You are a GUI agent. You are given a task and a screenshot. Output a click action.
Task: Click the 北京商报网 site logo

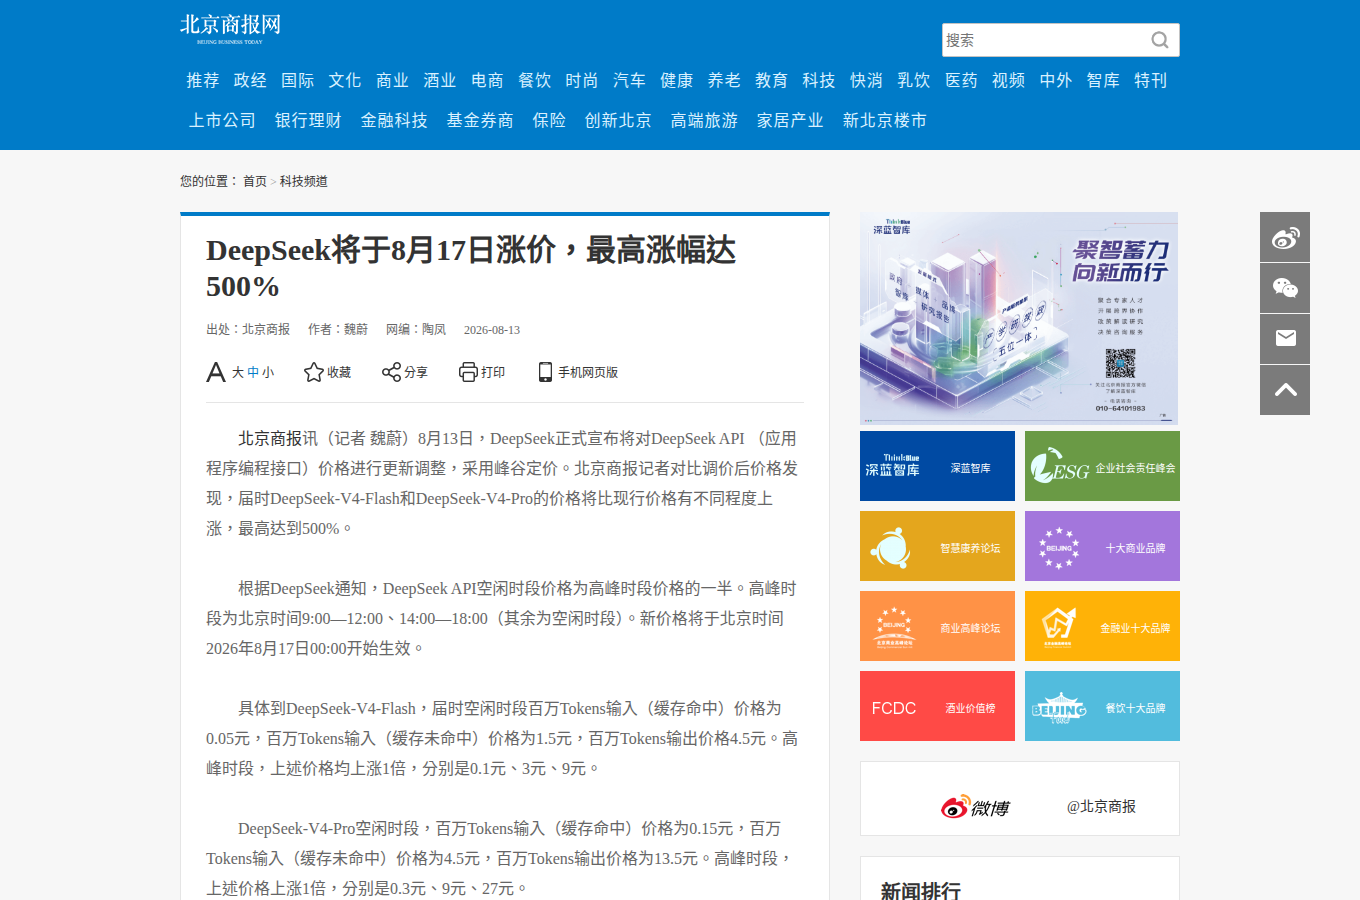point(231,29)
